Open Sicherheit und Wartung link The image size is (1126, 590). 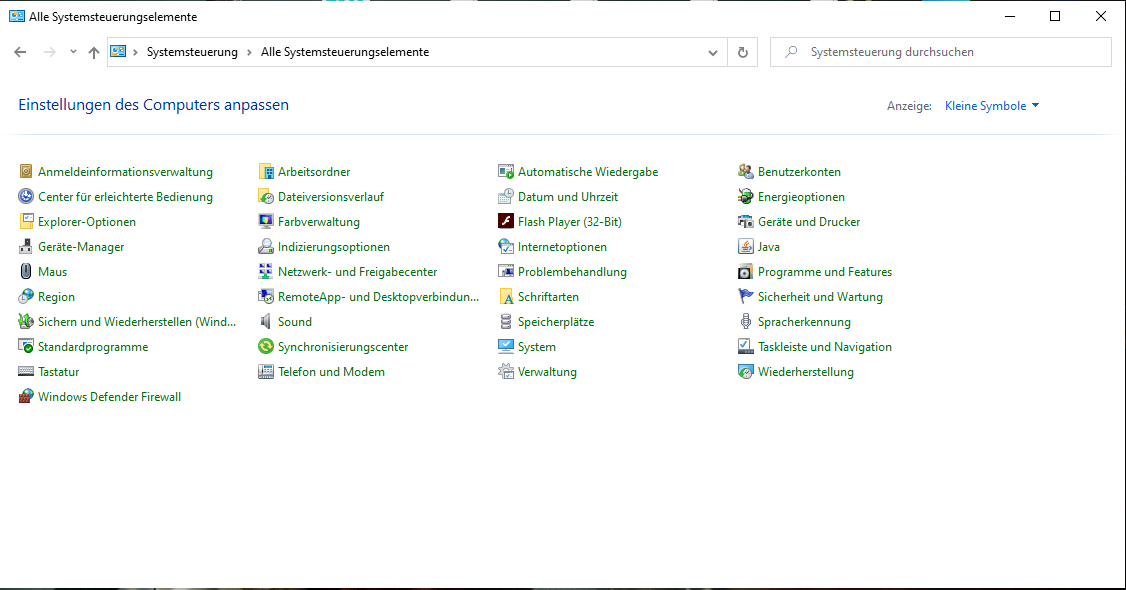tap(820, 296)
